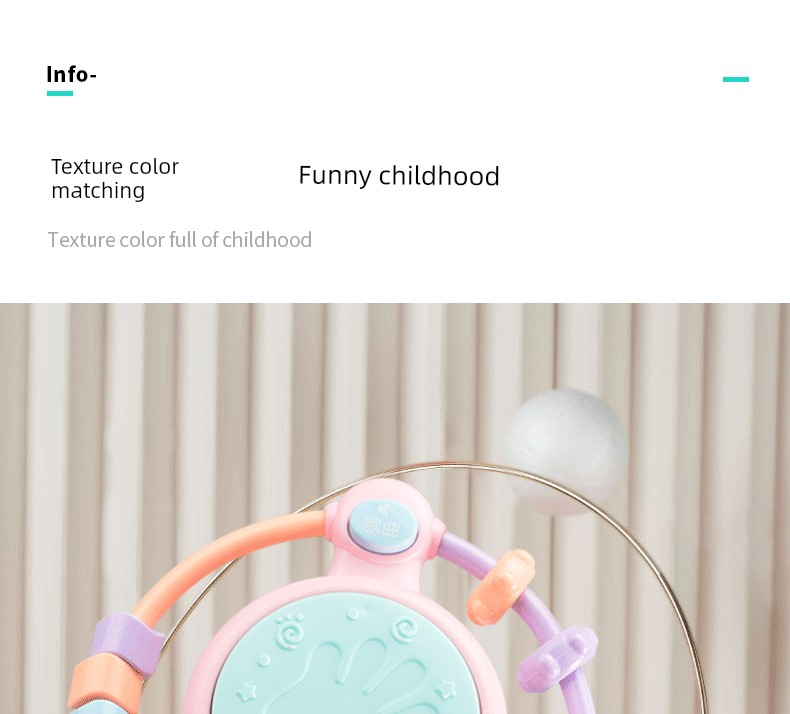This screenshot has height=714, width=790.
Task: Click the star emboss at drum's left edge
Action: click(x=247, y=692)
